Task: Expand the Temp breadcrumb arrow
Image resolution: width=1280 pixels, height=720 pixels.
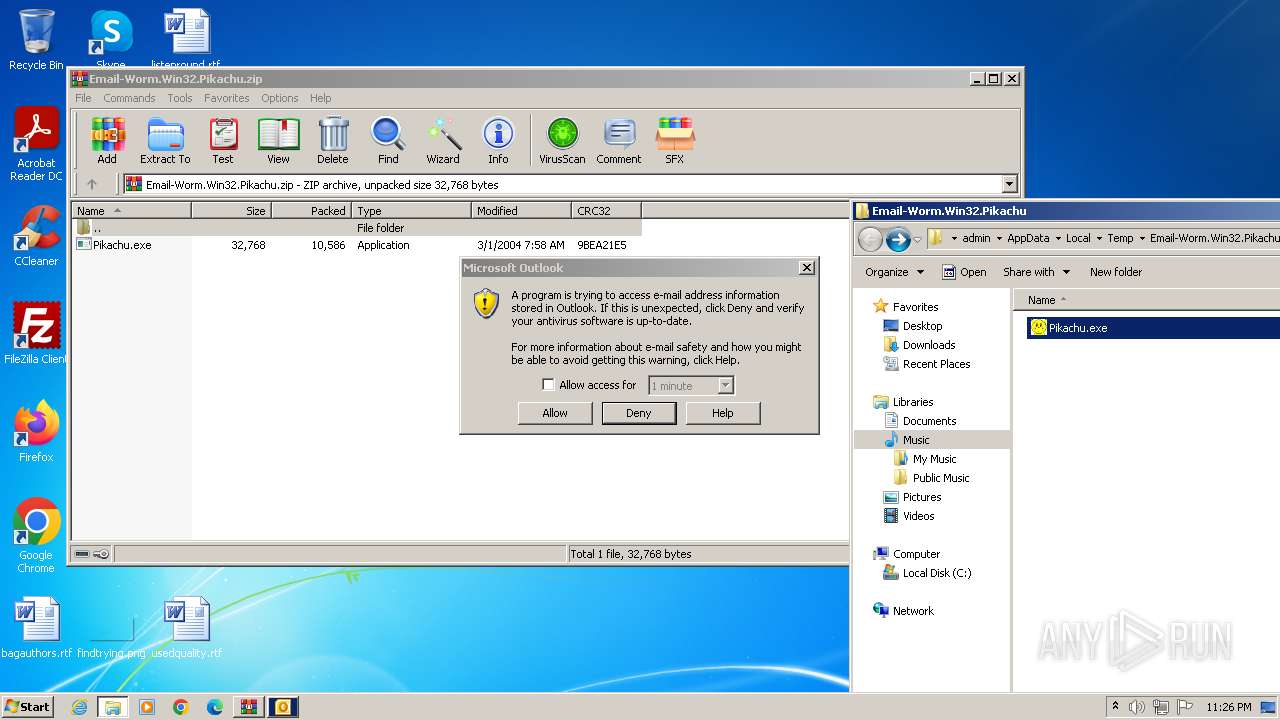Action: click(1141, 238)
